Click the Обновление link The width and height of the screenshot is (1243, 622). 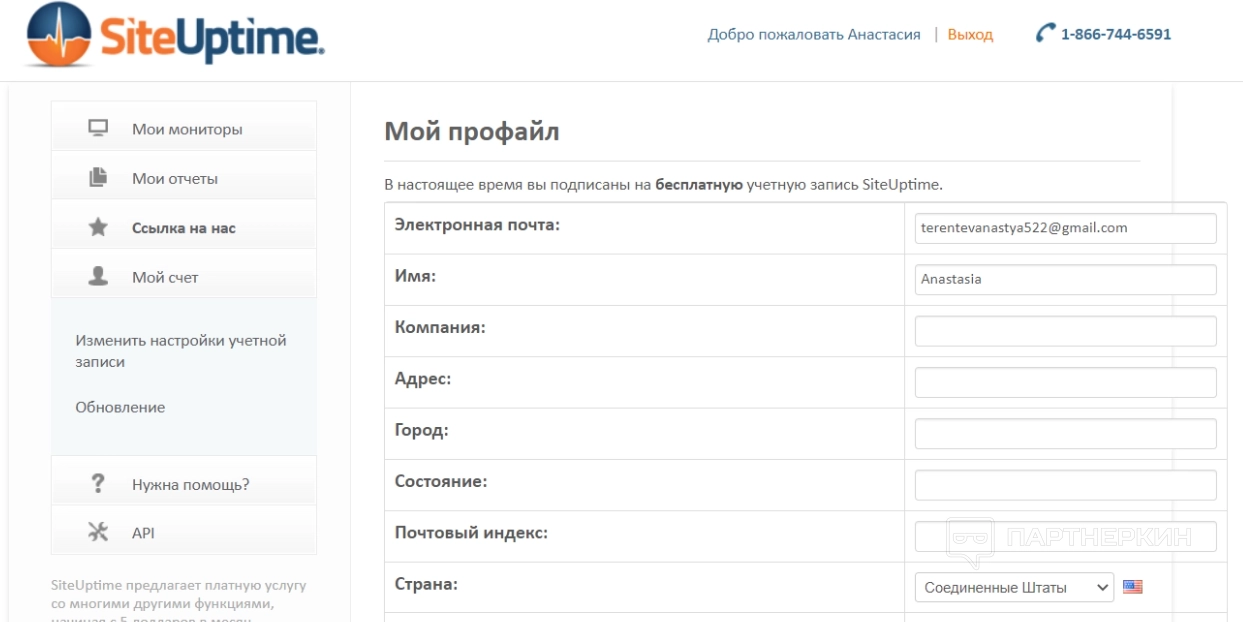120,407
